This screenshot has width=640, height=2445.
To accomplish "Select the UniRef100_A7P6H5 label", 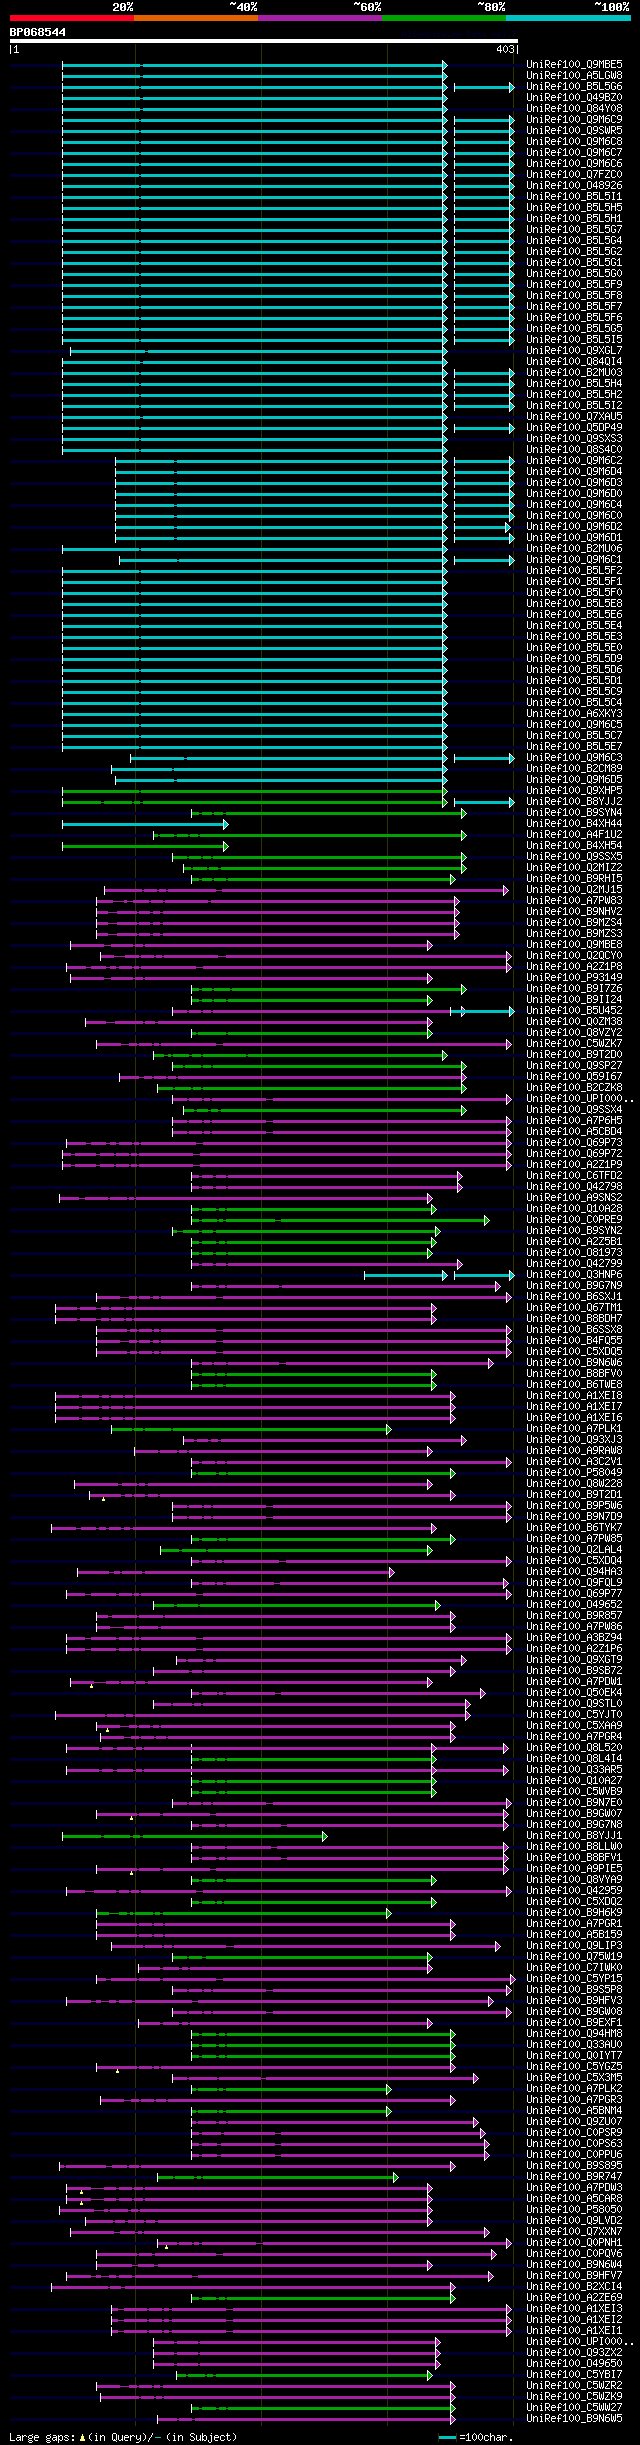I will click(x=574, y=1120).
